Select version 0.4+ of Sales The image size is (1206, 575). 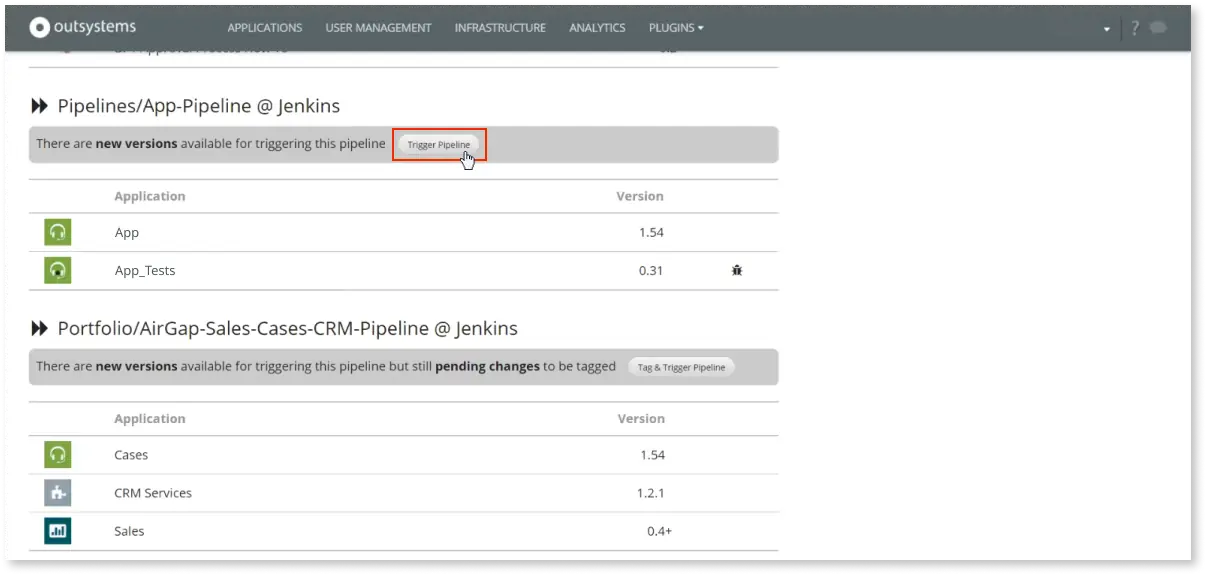click(659, 531)
